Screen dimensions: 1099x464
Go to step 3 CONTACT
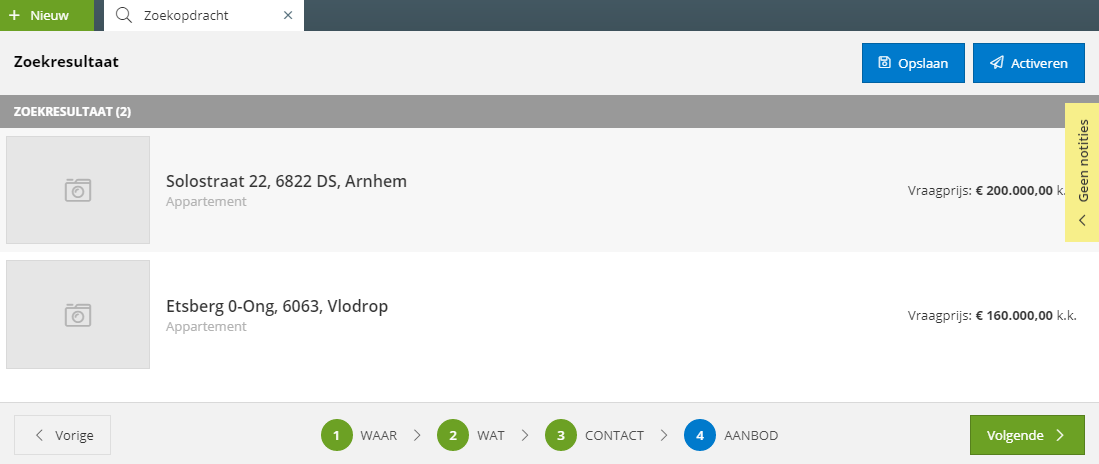point(594,435)
